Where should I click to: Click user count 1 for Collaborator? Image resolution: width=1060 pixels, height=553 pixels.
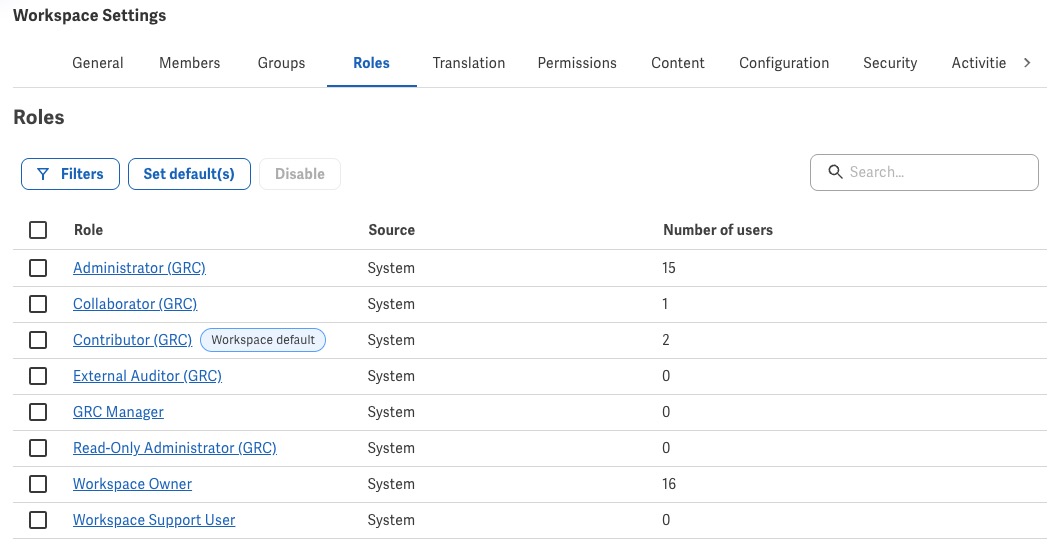click(665, 304)
